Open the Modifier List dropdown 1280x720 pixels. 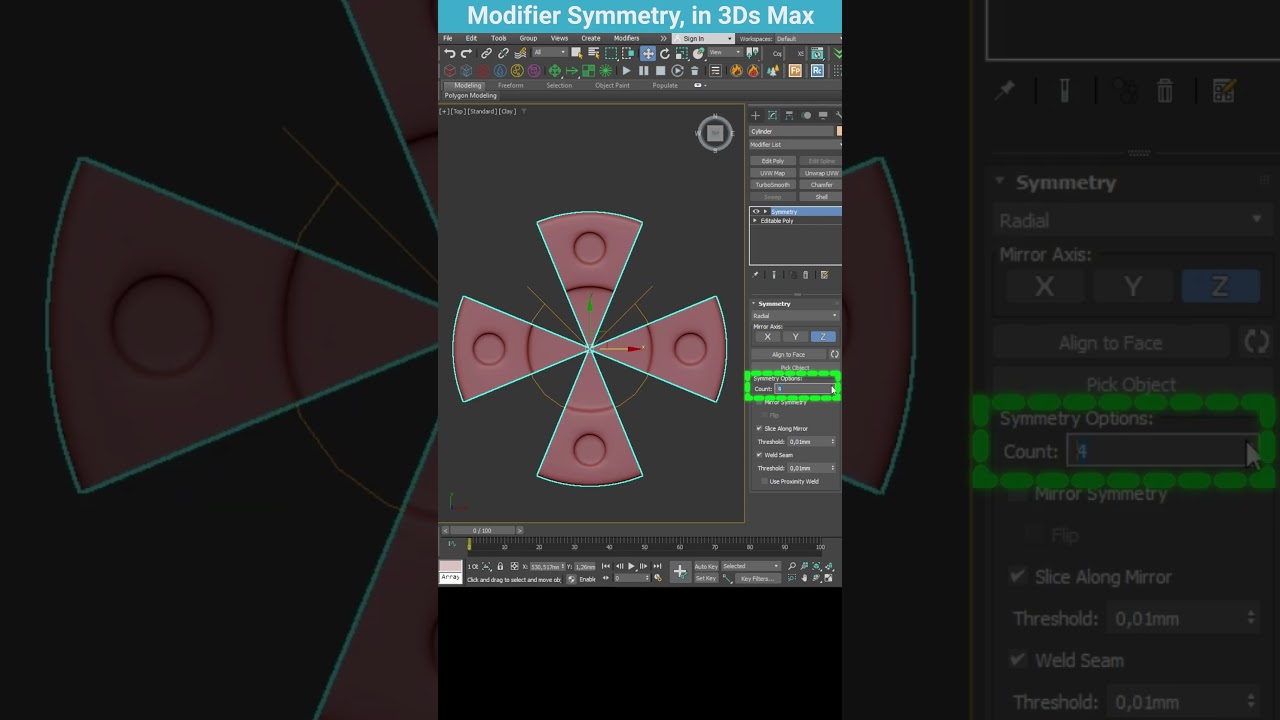pos(795,144)
